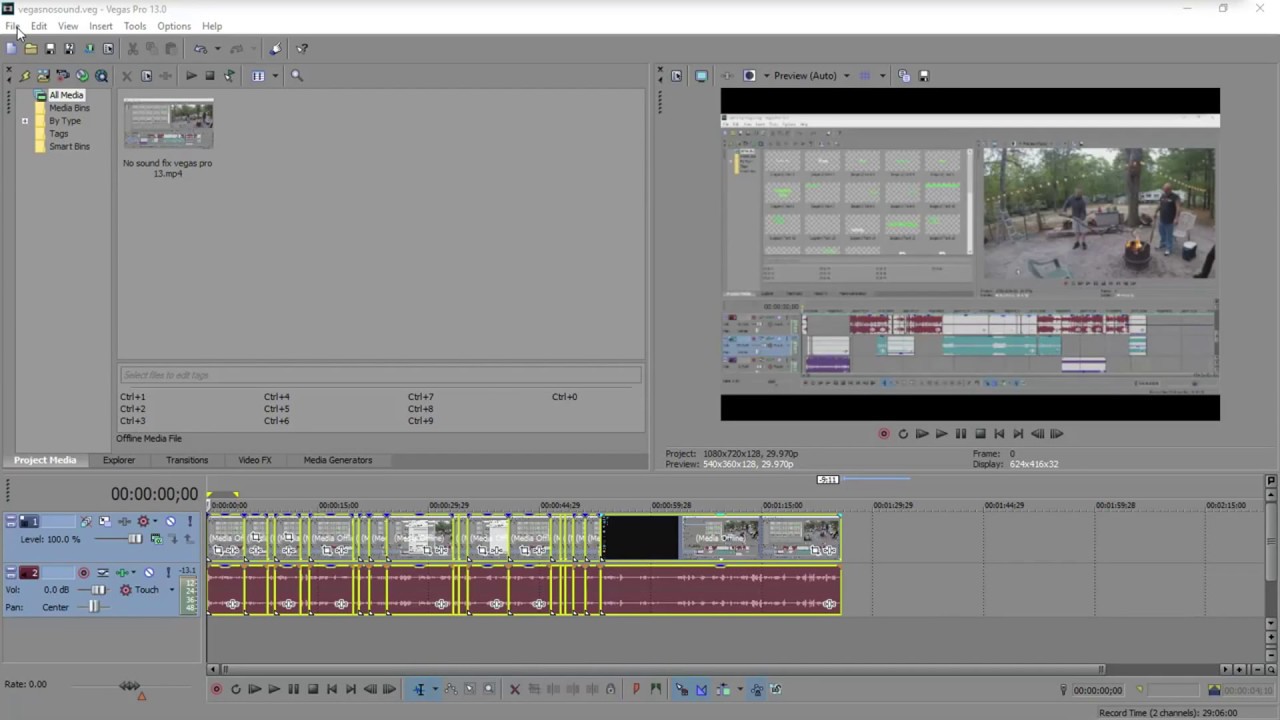Open the Insert menu
1280x720 pixels.
101,26
